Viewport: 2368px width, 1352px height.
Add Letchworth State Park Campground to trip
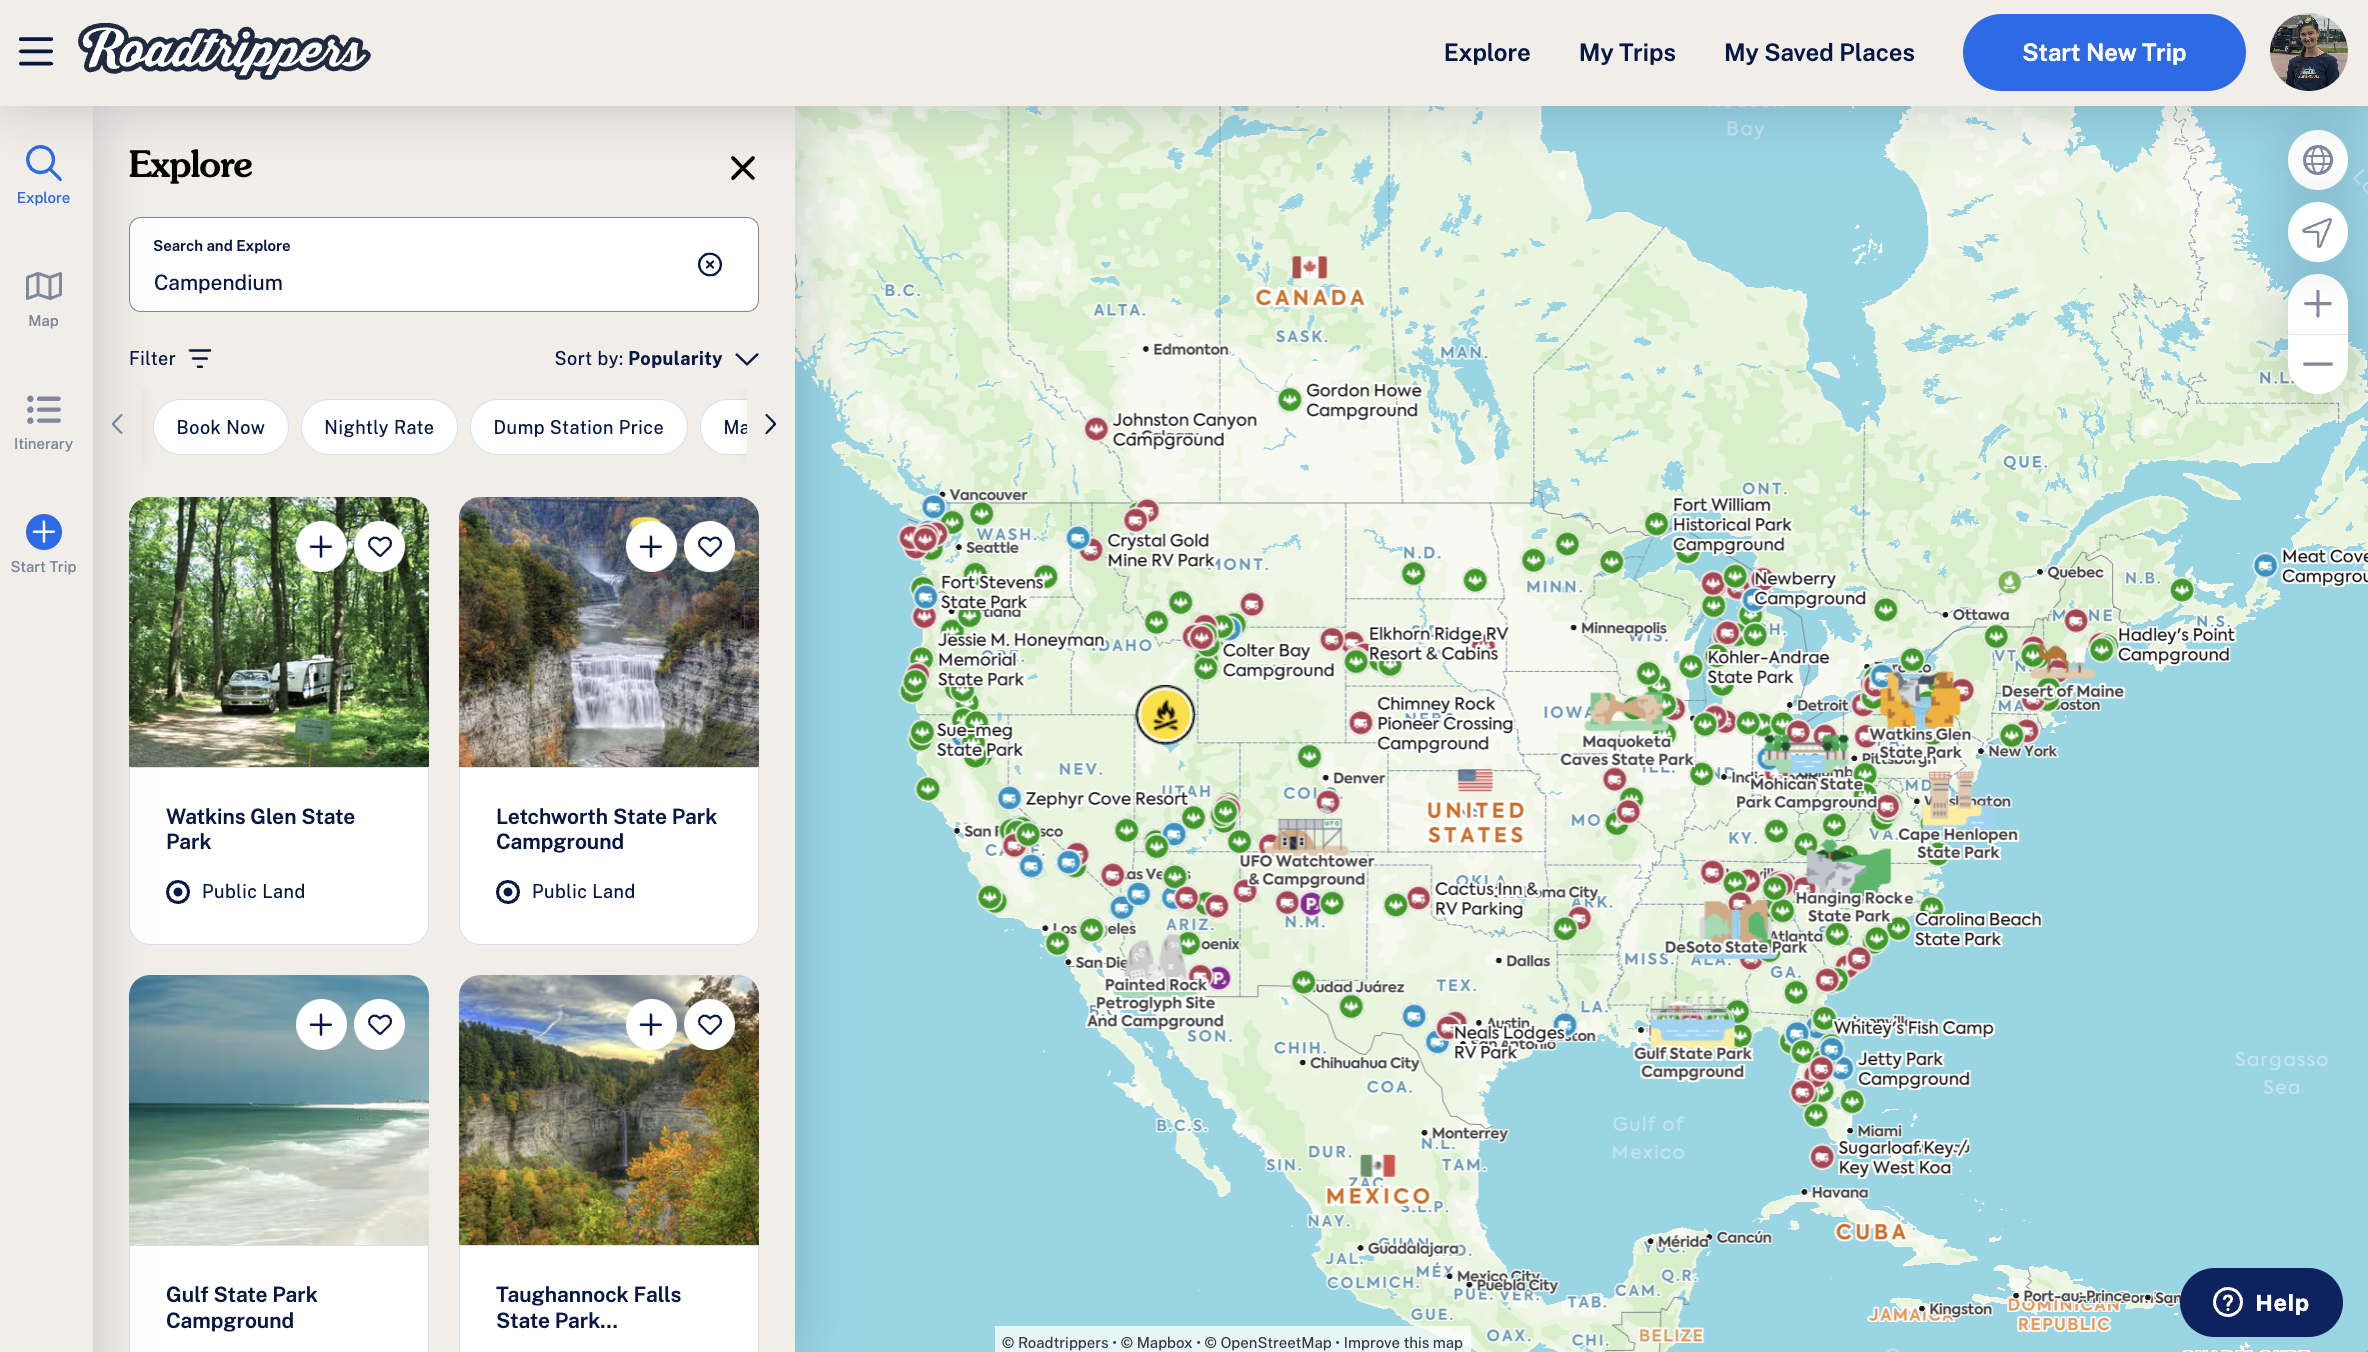pyautogui.click(x=651, y=547)
